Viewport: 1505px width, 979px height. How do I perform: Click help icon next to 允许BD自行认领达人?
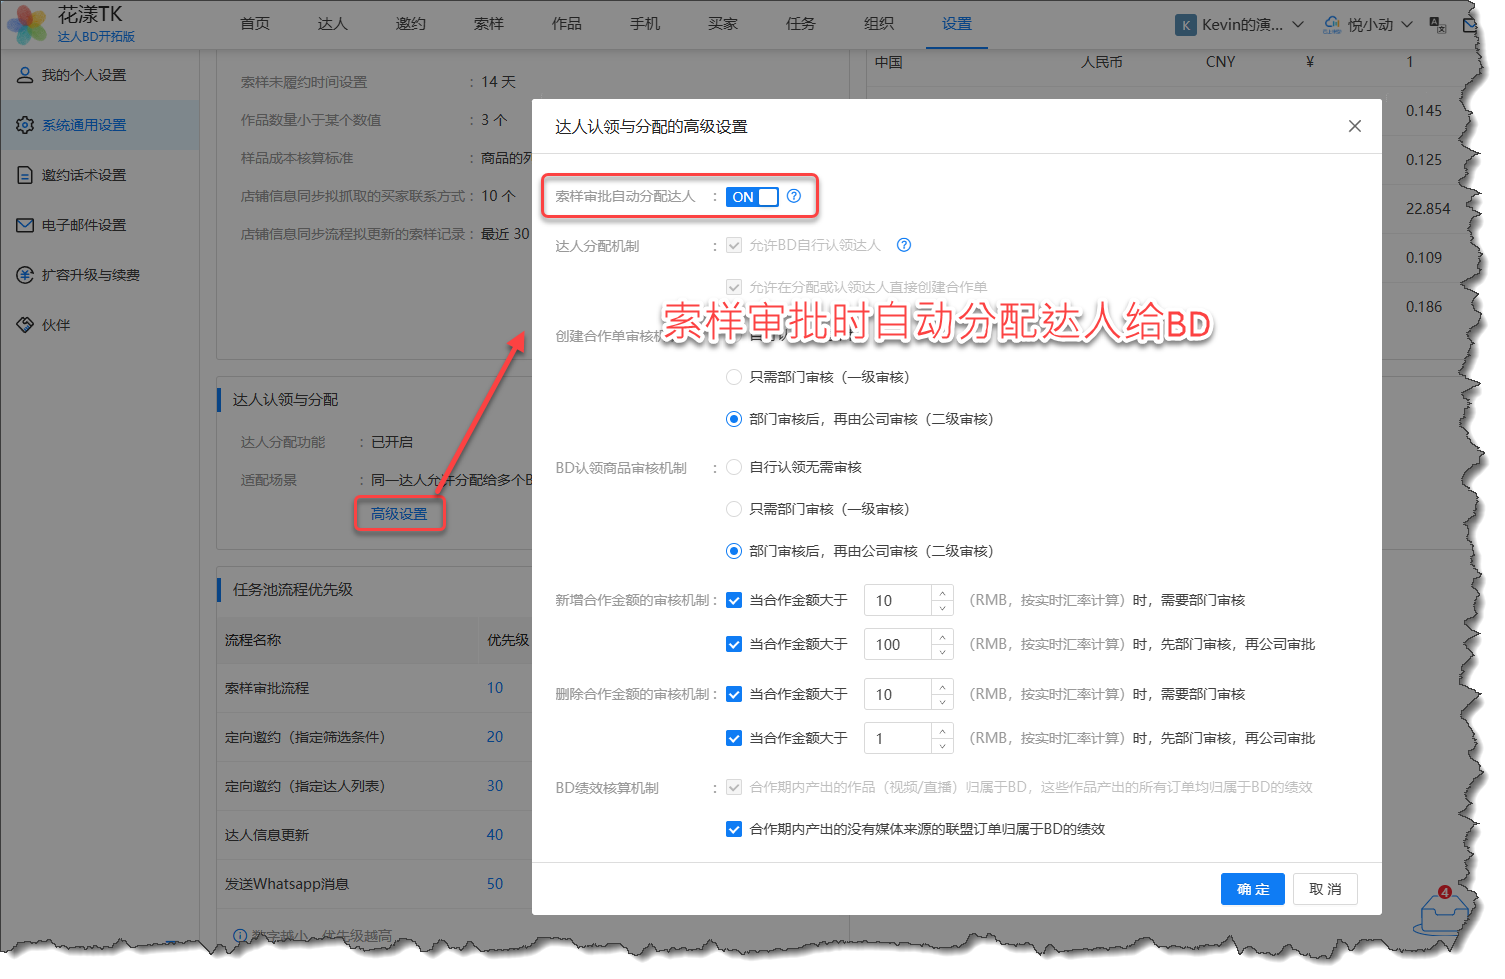pyautogui.click(x=904, y=245)
